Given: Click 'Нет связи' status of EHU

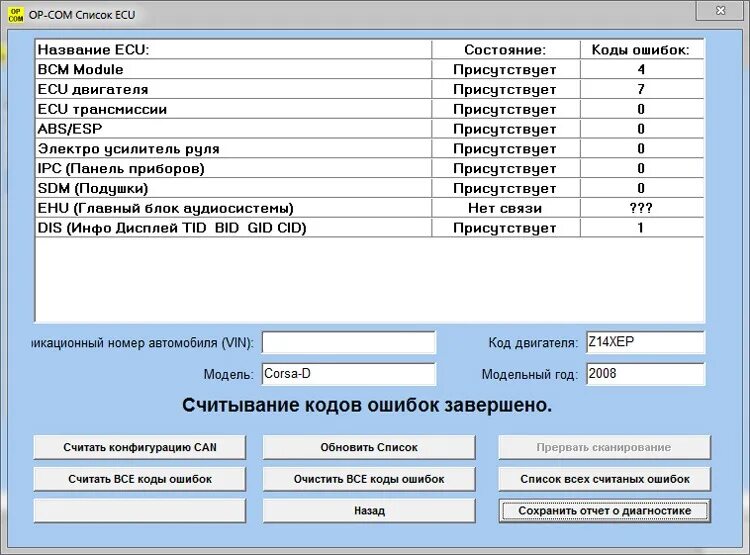Looking at the screenshot, I should pyautogui.click(x=505, y=208).
